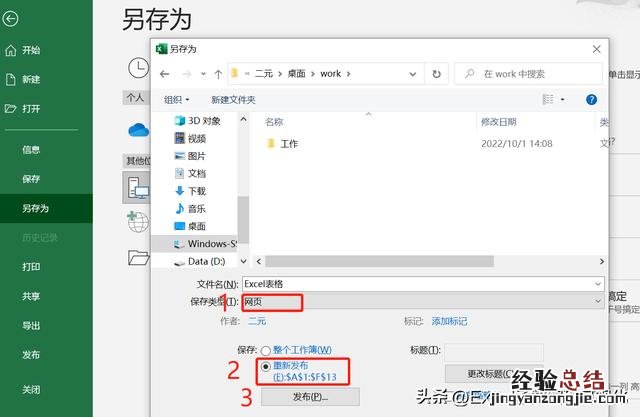Click the search box for work folder
Viewport: 640px width, 417px height.
(529, 74)
